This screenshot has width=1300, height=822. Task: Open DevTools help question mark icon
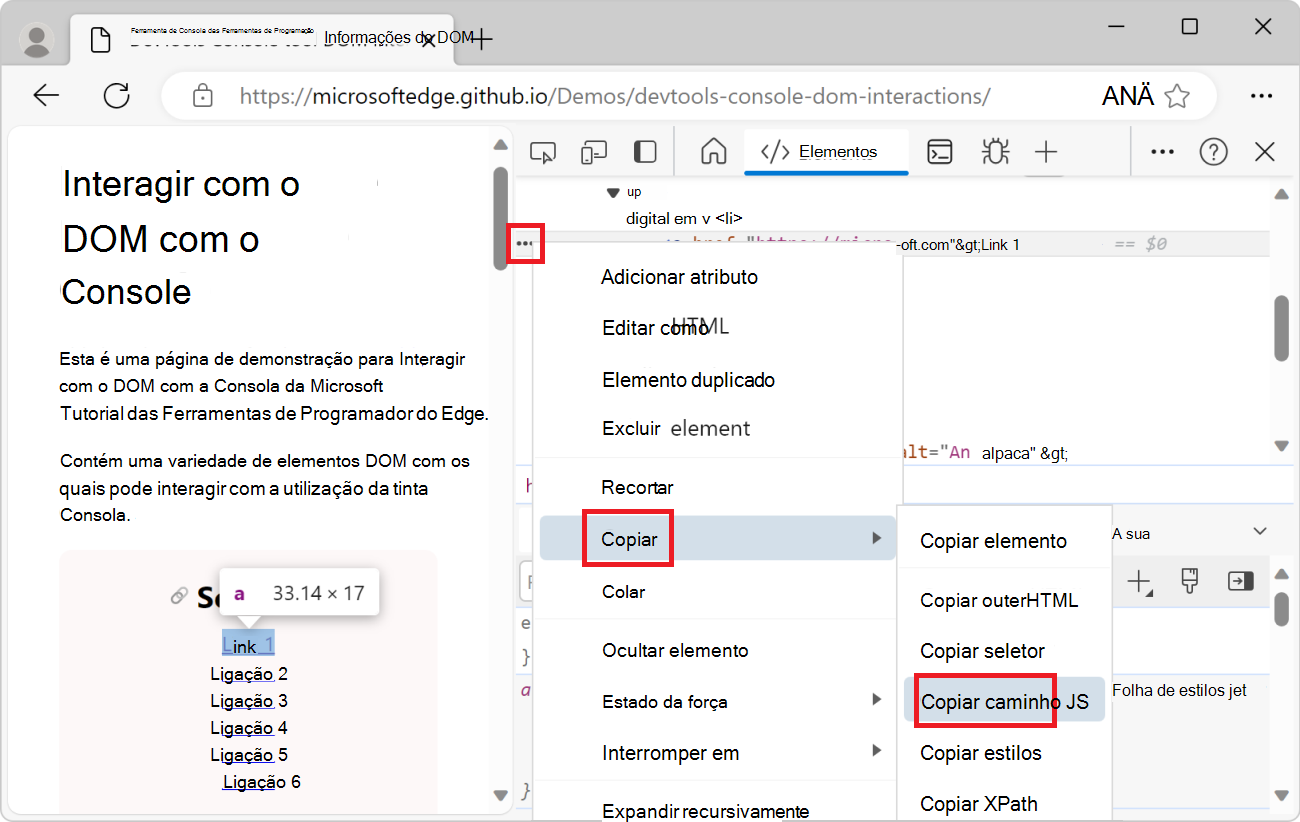[1213, 151]
